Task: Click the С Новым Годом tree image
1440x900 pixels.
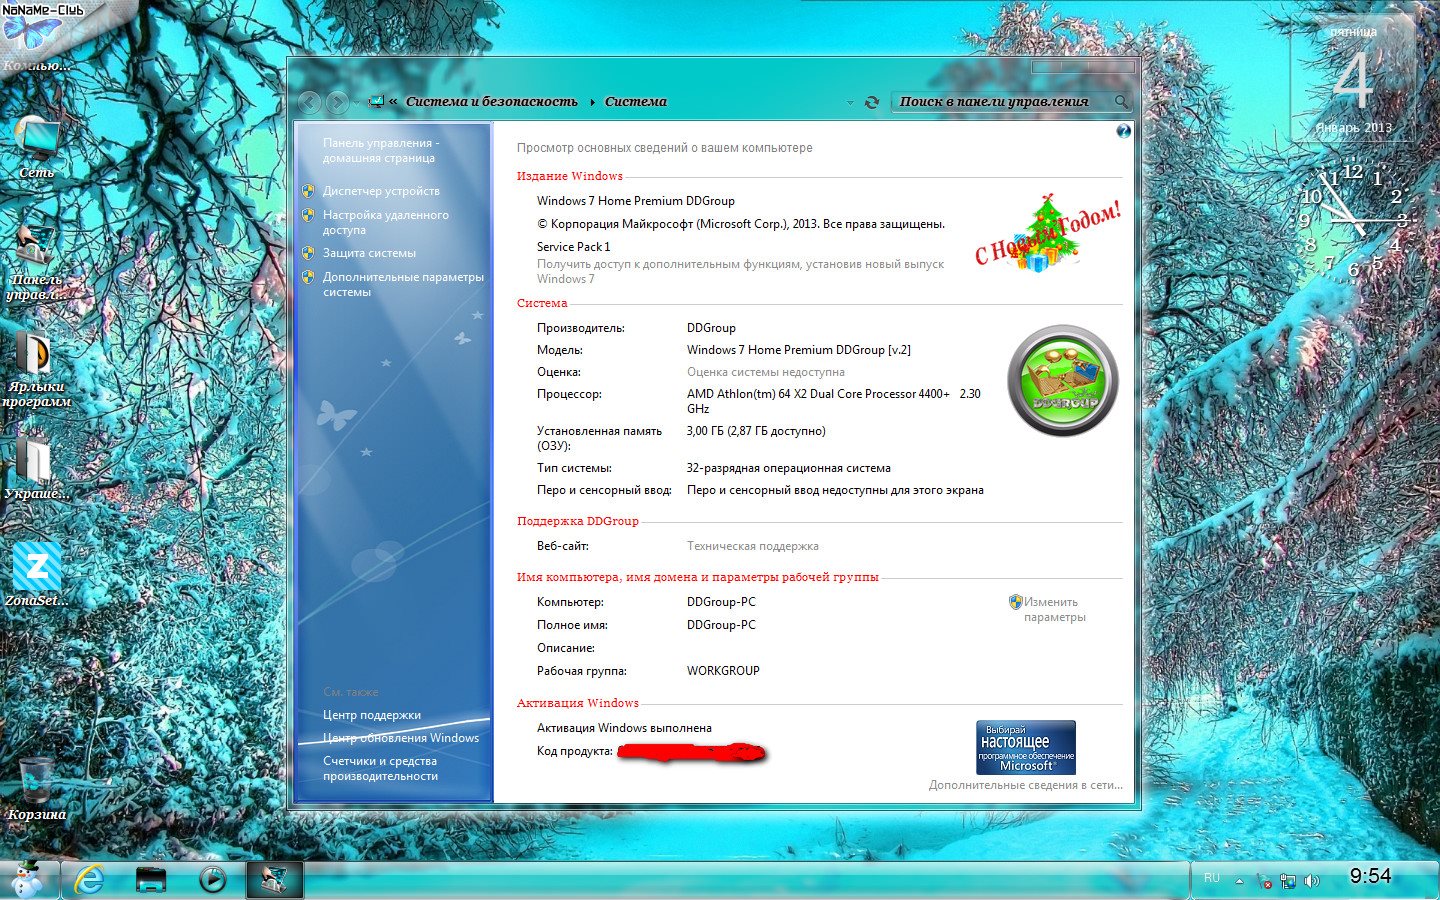Action: coord(1048,234)
